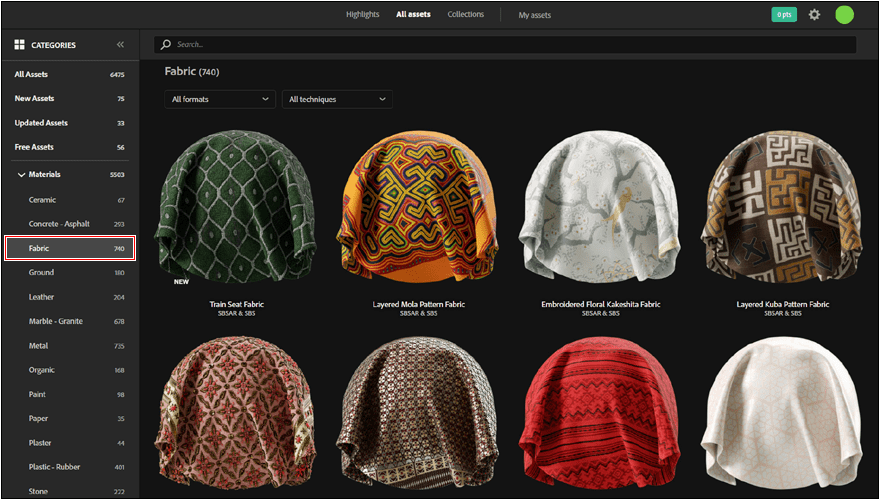Open the white cube-pattern fabric thumbnail

tap(782, 414)
